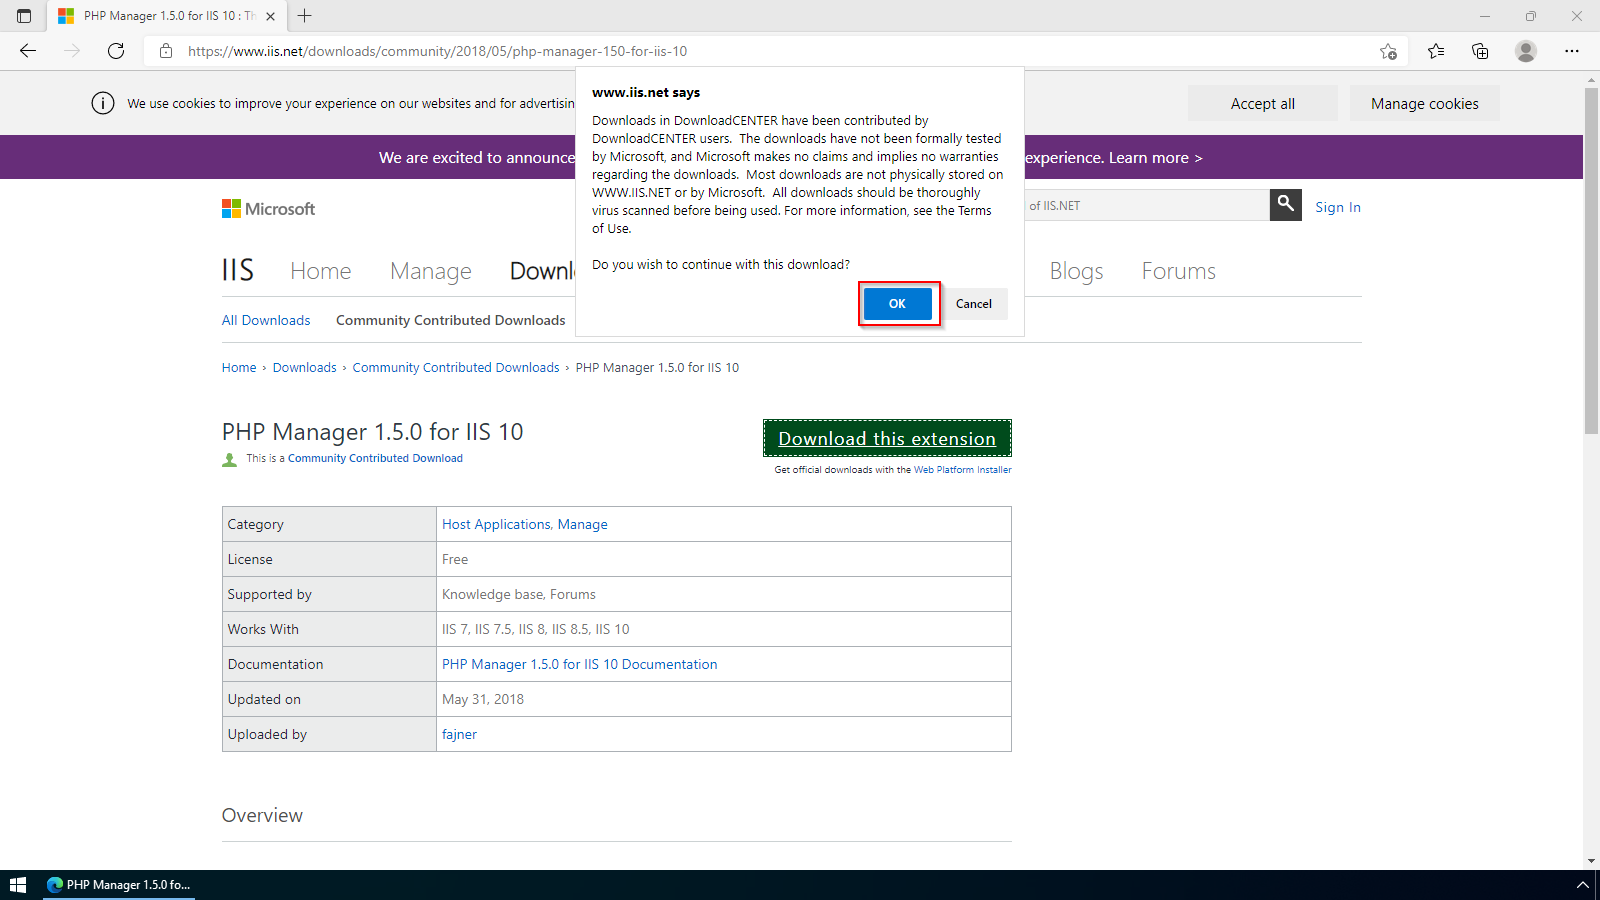Click the Microsoft logo
Image resolution: width=1600 pixels, height=900 pixels.
pyautogui.click(x=268, y=208)
